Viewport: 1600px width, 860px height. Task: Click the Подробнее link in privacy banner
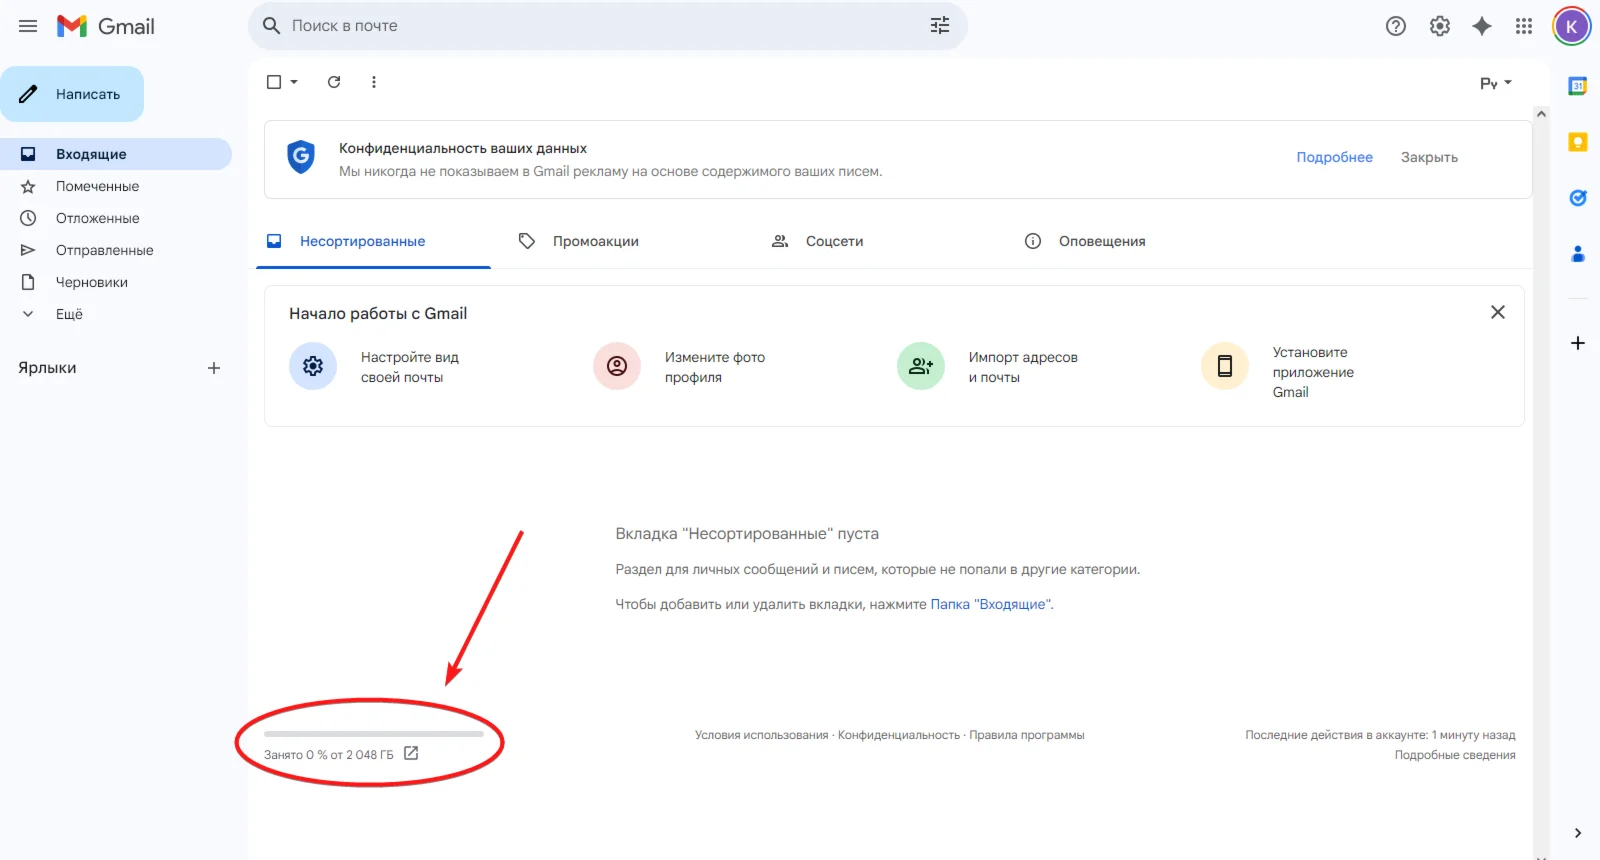pyautogui.click(x=1334, y=157)
